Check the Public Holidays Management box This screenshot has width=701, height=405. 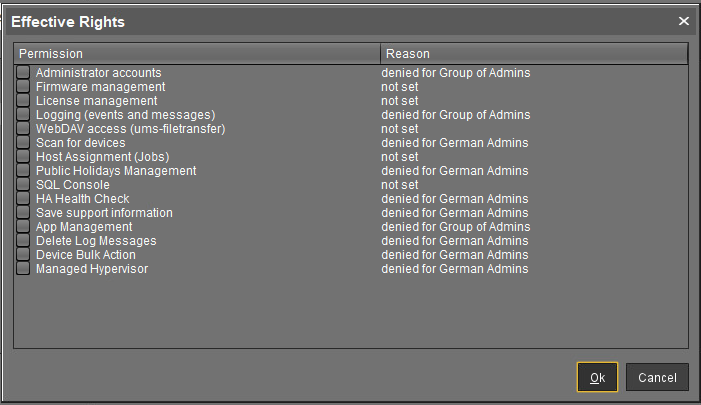point(23,171)
